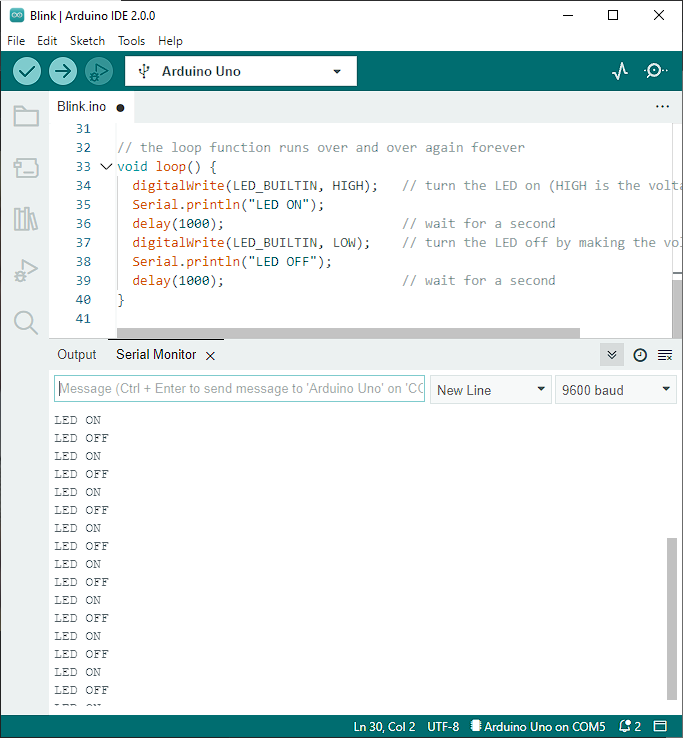Open the 9600 baud rate dropdown

(x=616, y=390)
